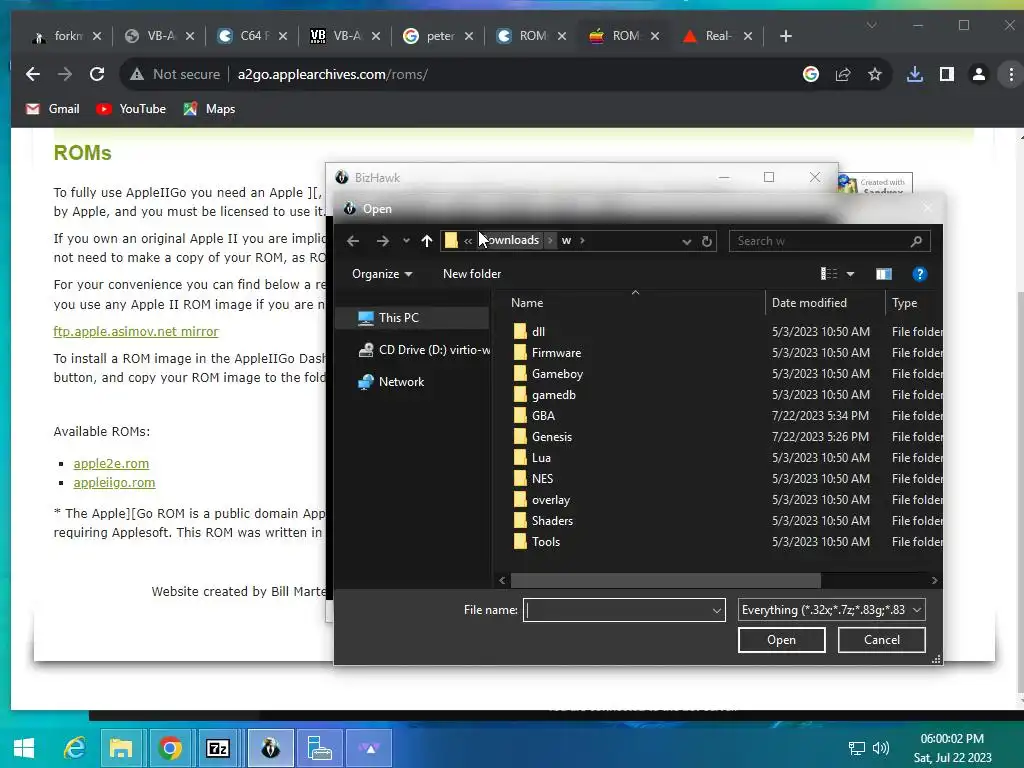This screenshot has height=768, width=1024.
Task: Click the Cancel button
Action: point(882,640)
